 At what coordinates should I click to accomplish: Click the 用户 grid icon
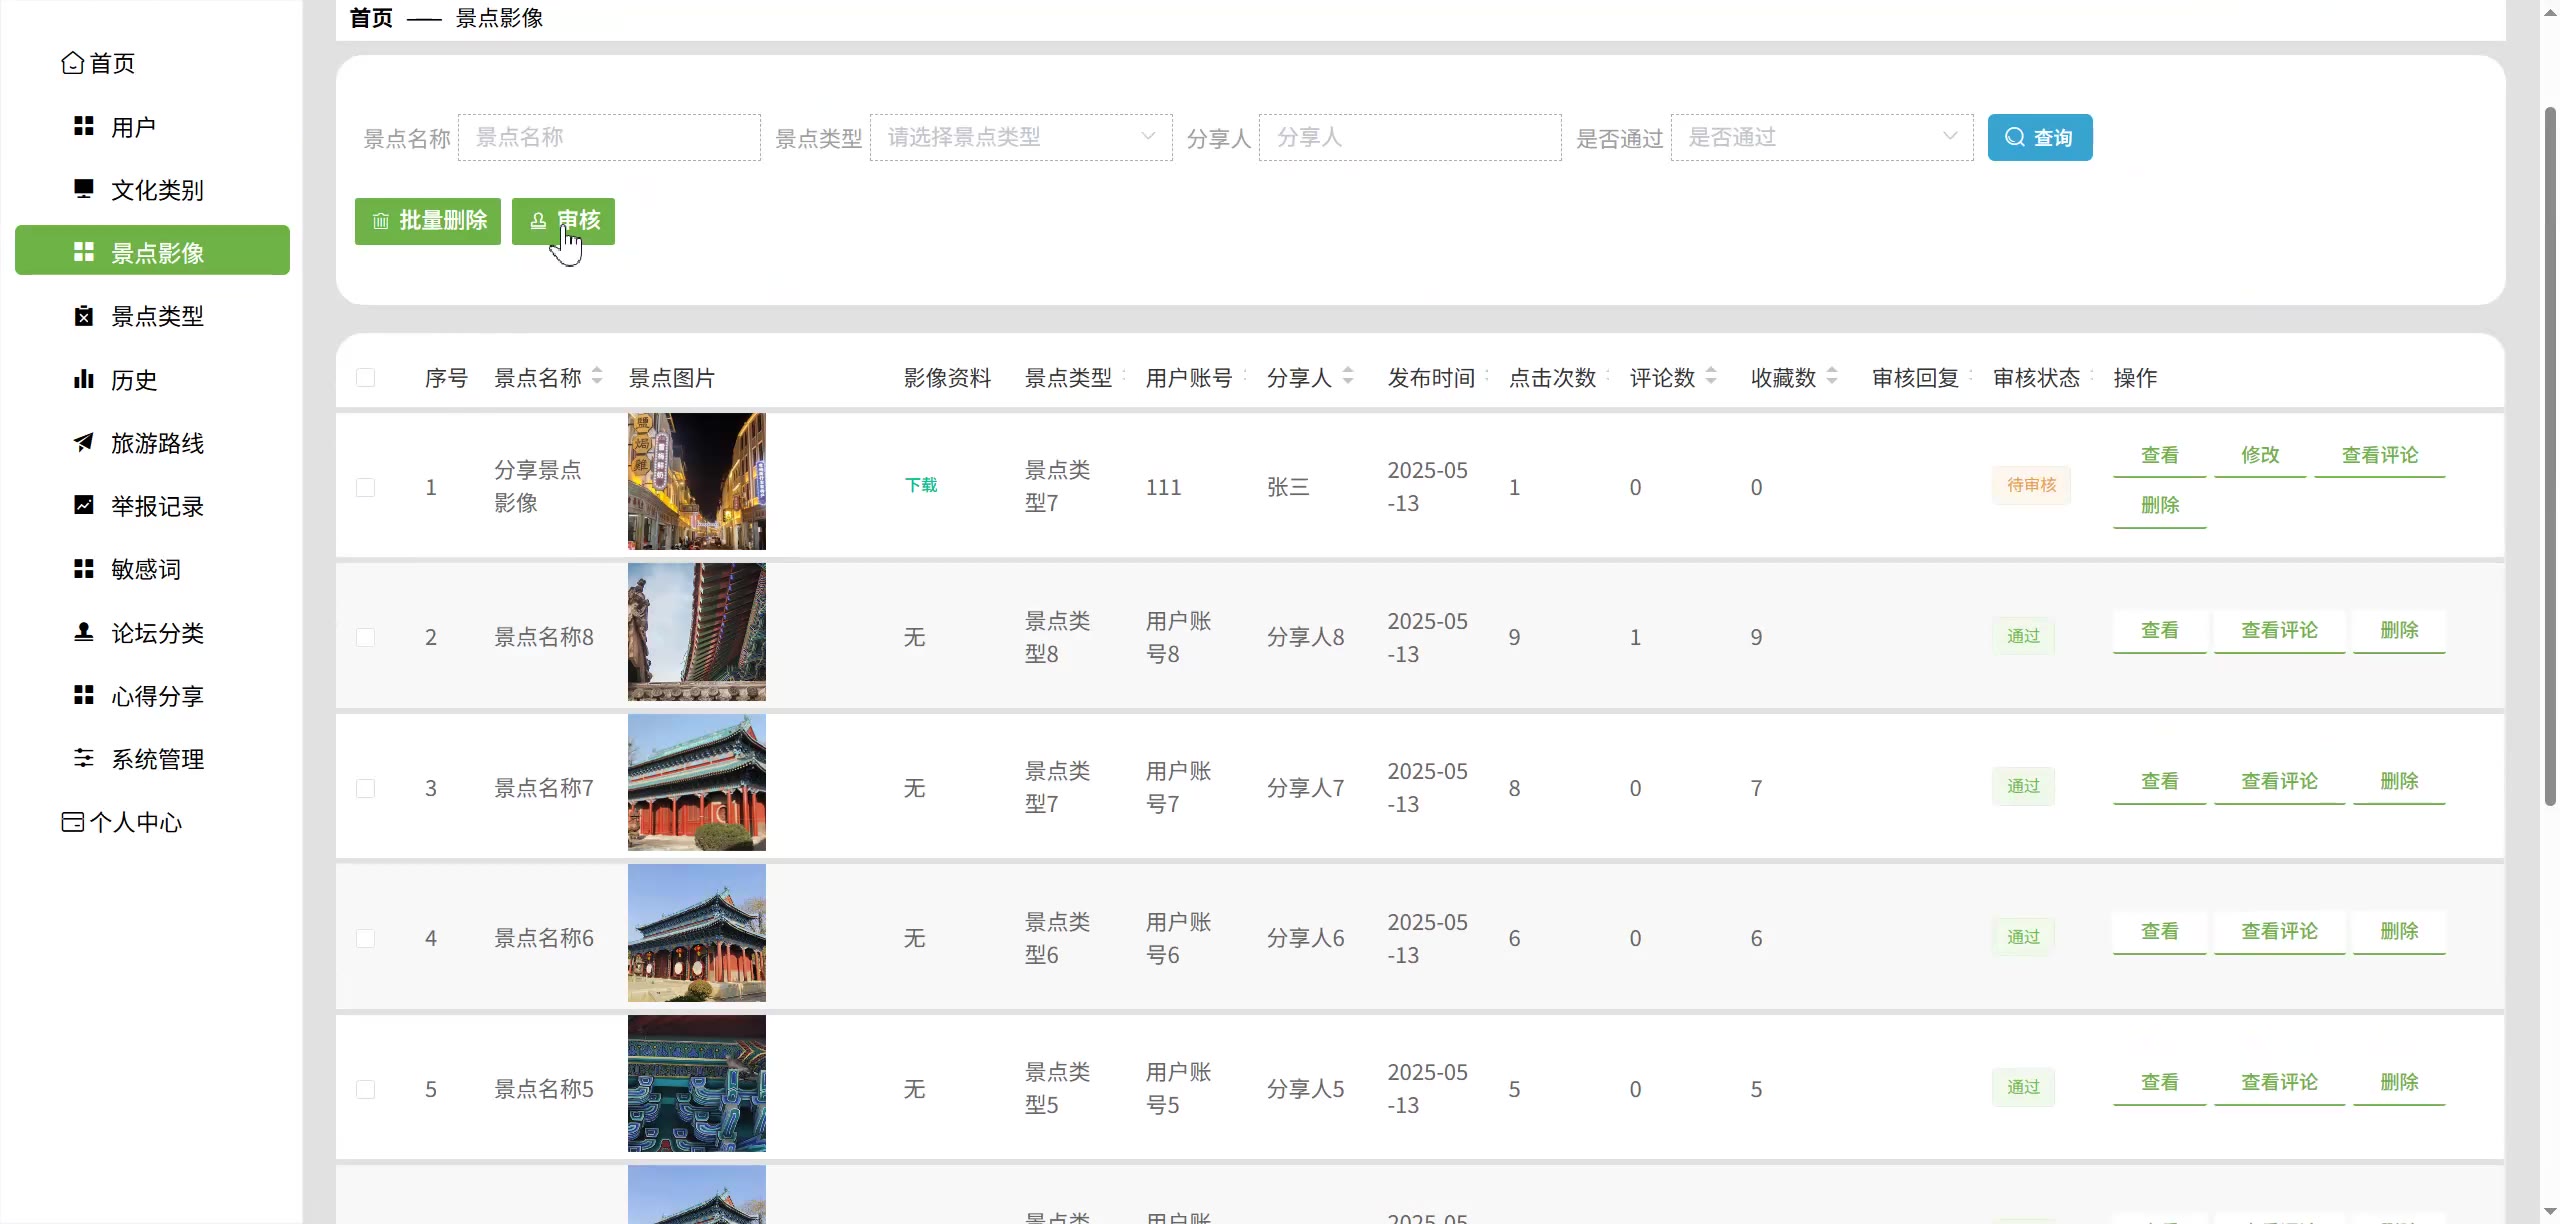point(84,126)
